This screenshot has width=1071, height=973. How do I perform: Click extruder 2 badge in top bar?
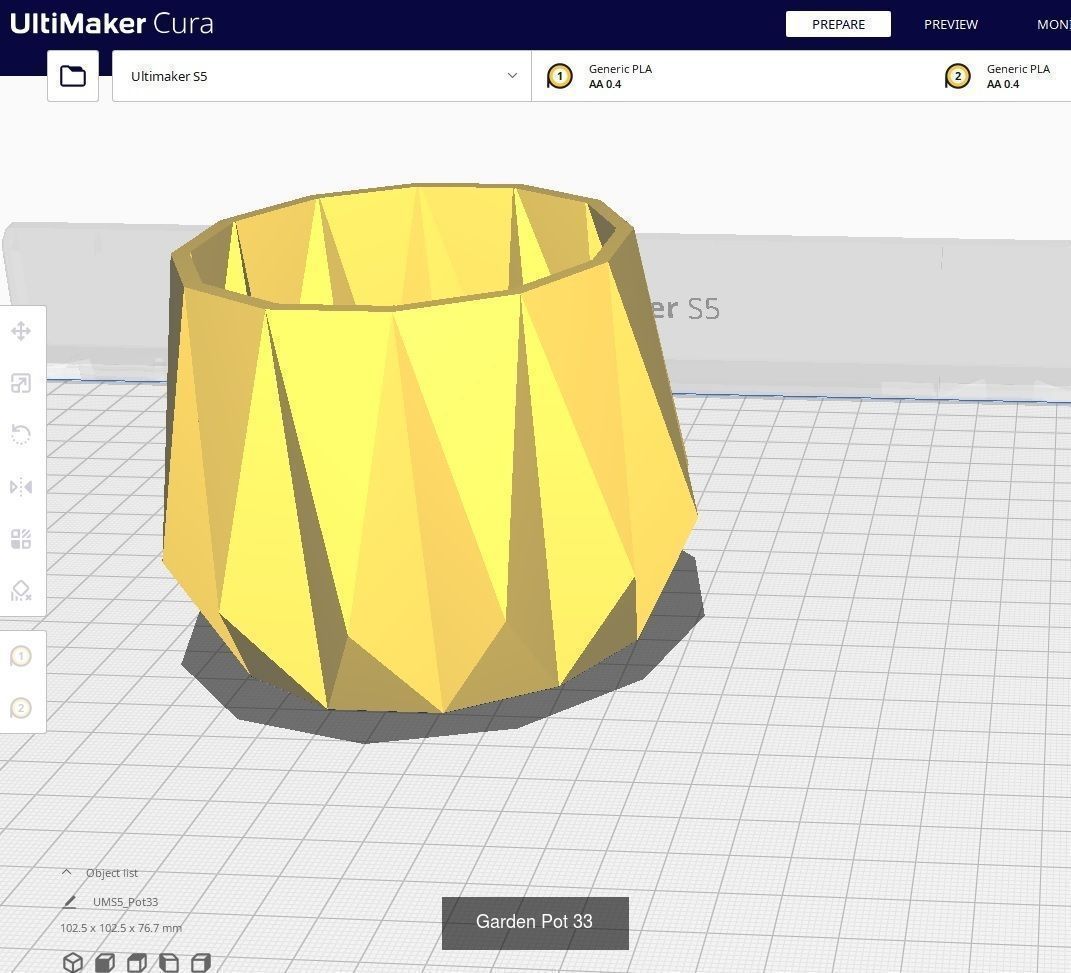click(958, 76)
